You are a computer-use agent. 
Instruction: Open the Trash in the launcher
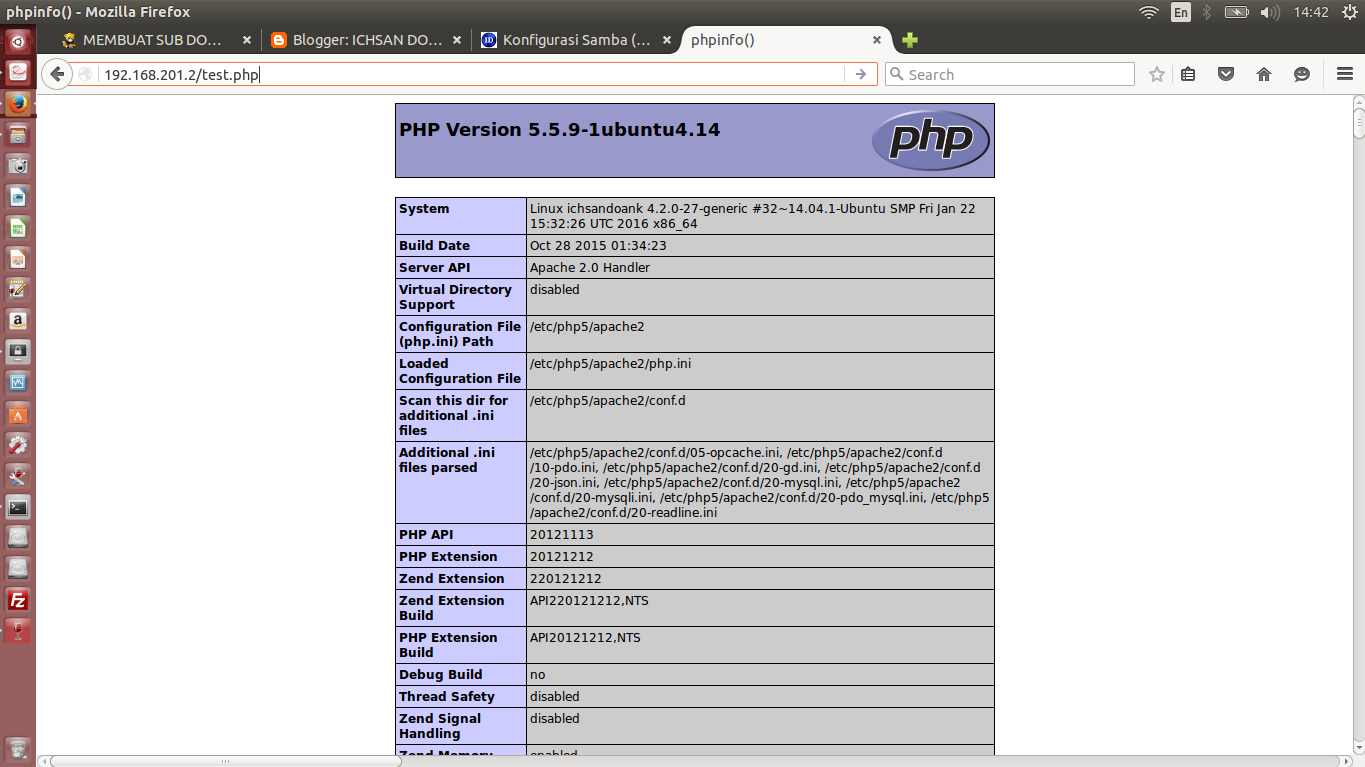[x=18, y=748]
